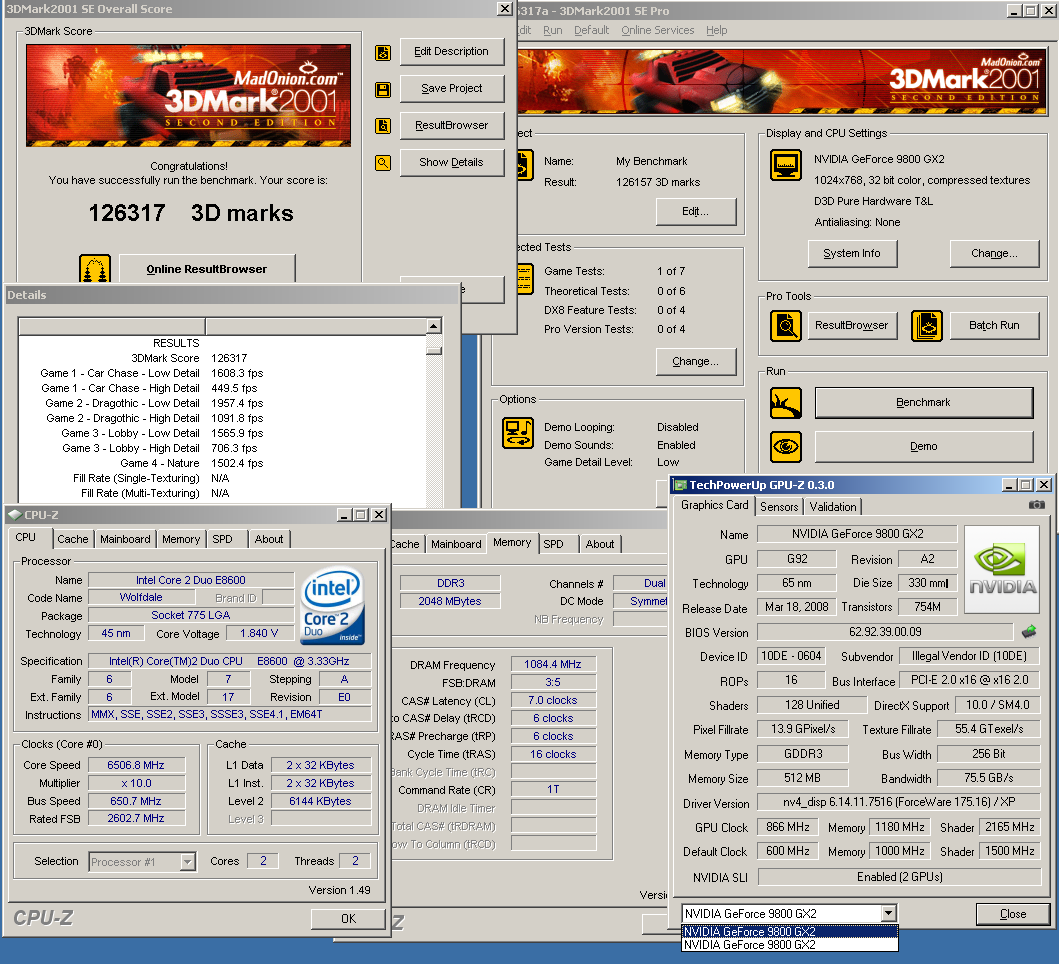Click the CPU-Z title bar icon
Image resolution: width=1059 pixels, height=964 pixels.
click(x=14, y=515)
